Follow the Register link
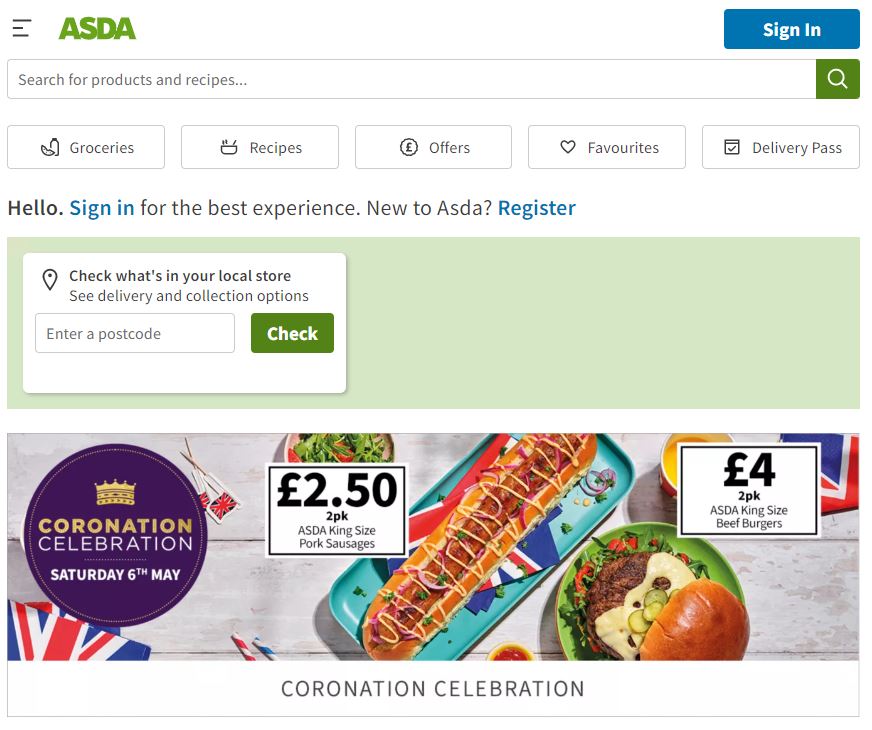This screenshot has height=730, width=872. click(x=537, y=208)
